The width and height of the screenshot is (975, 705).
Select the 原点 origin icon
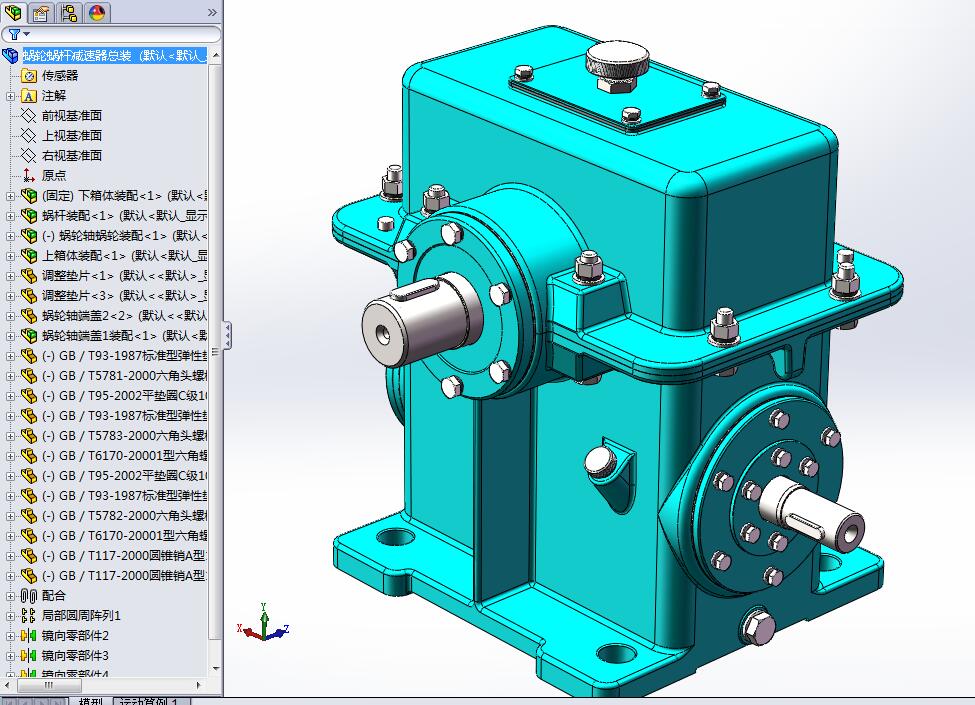click(x=29, y=175)
